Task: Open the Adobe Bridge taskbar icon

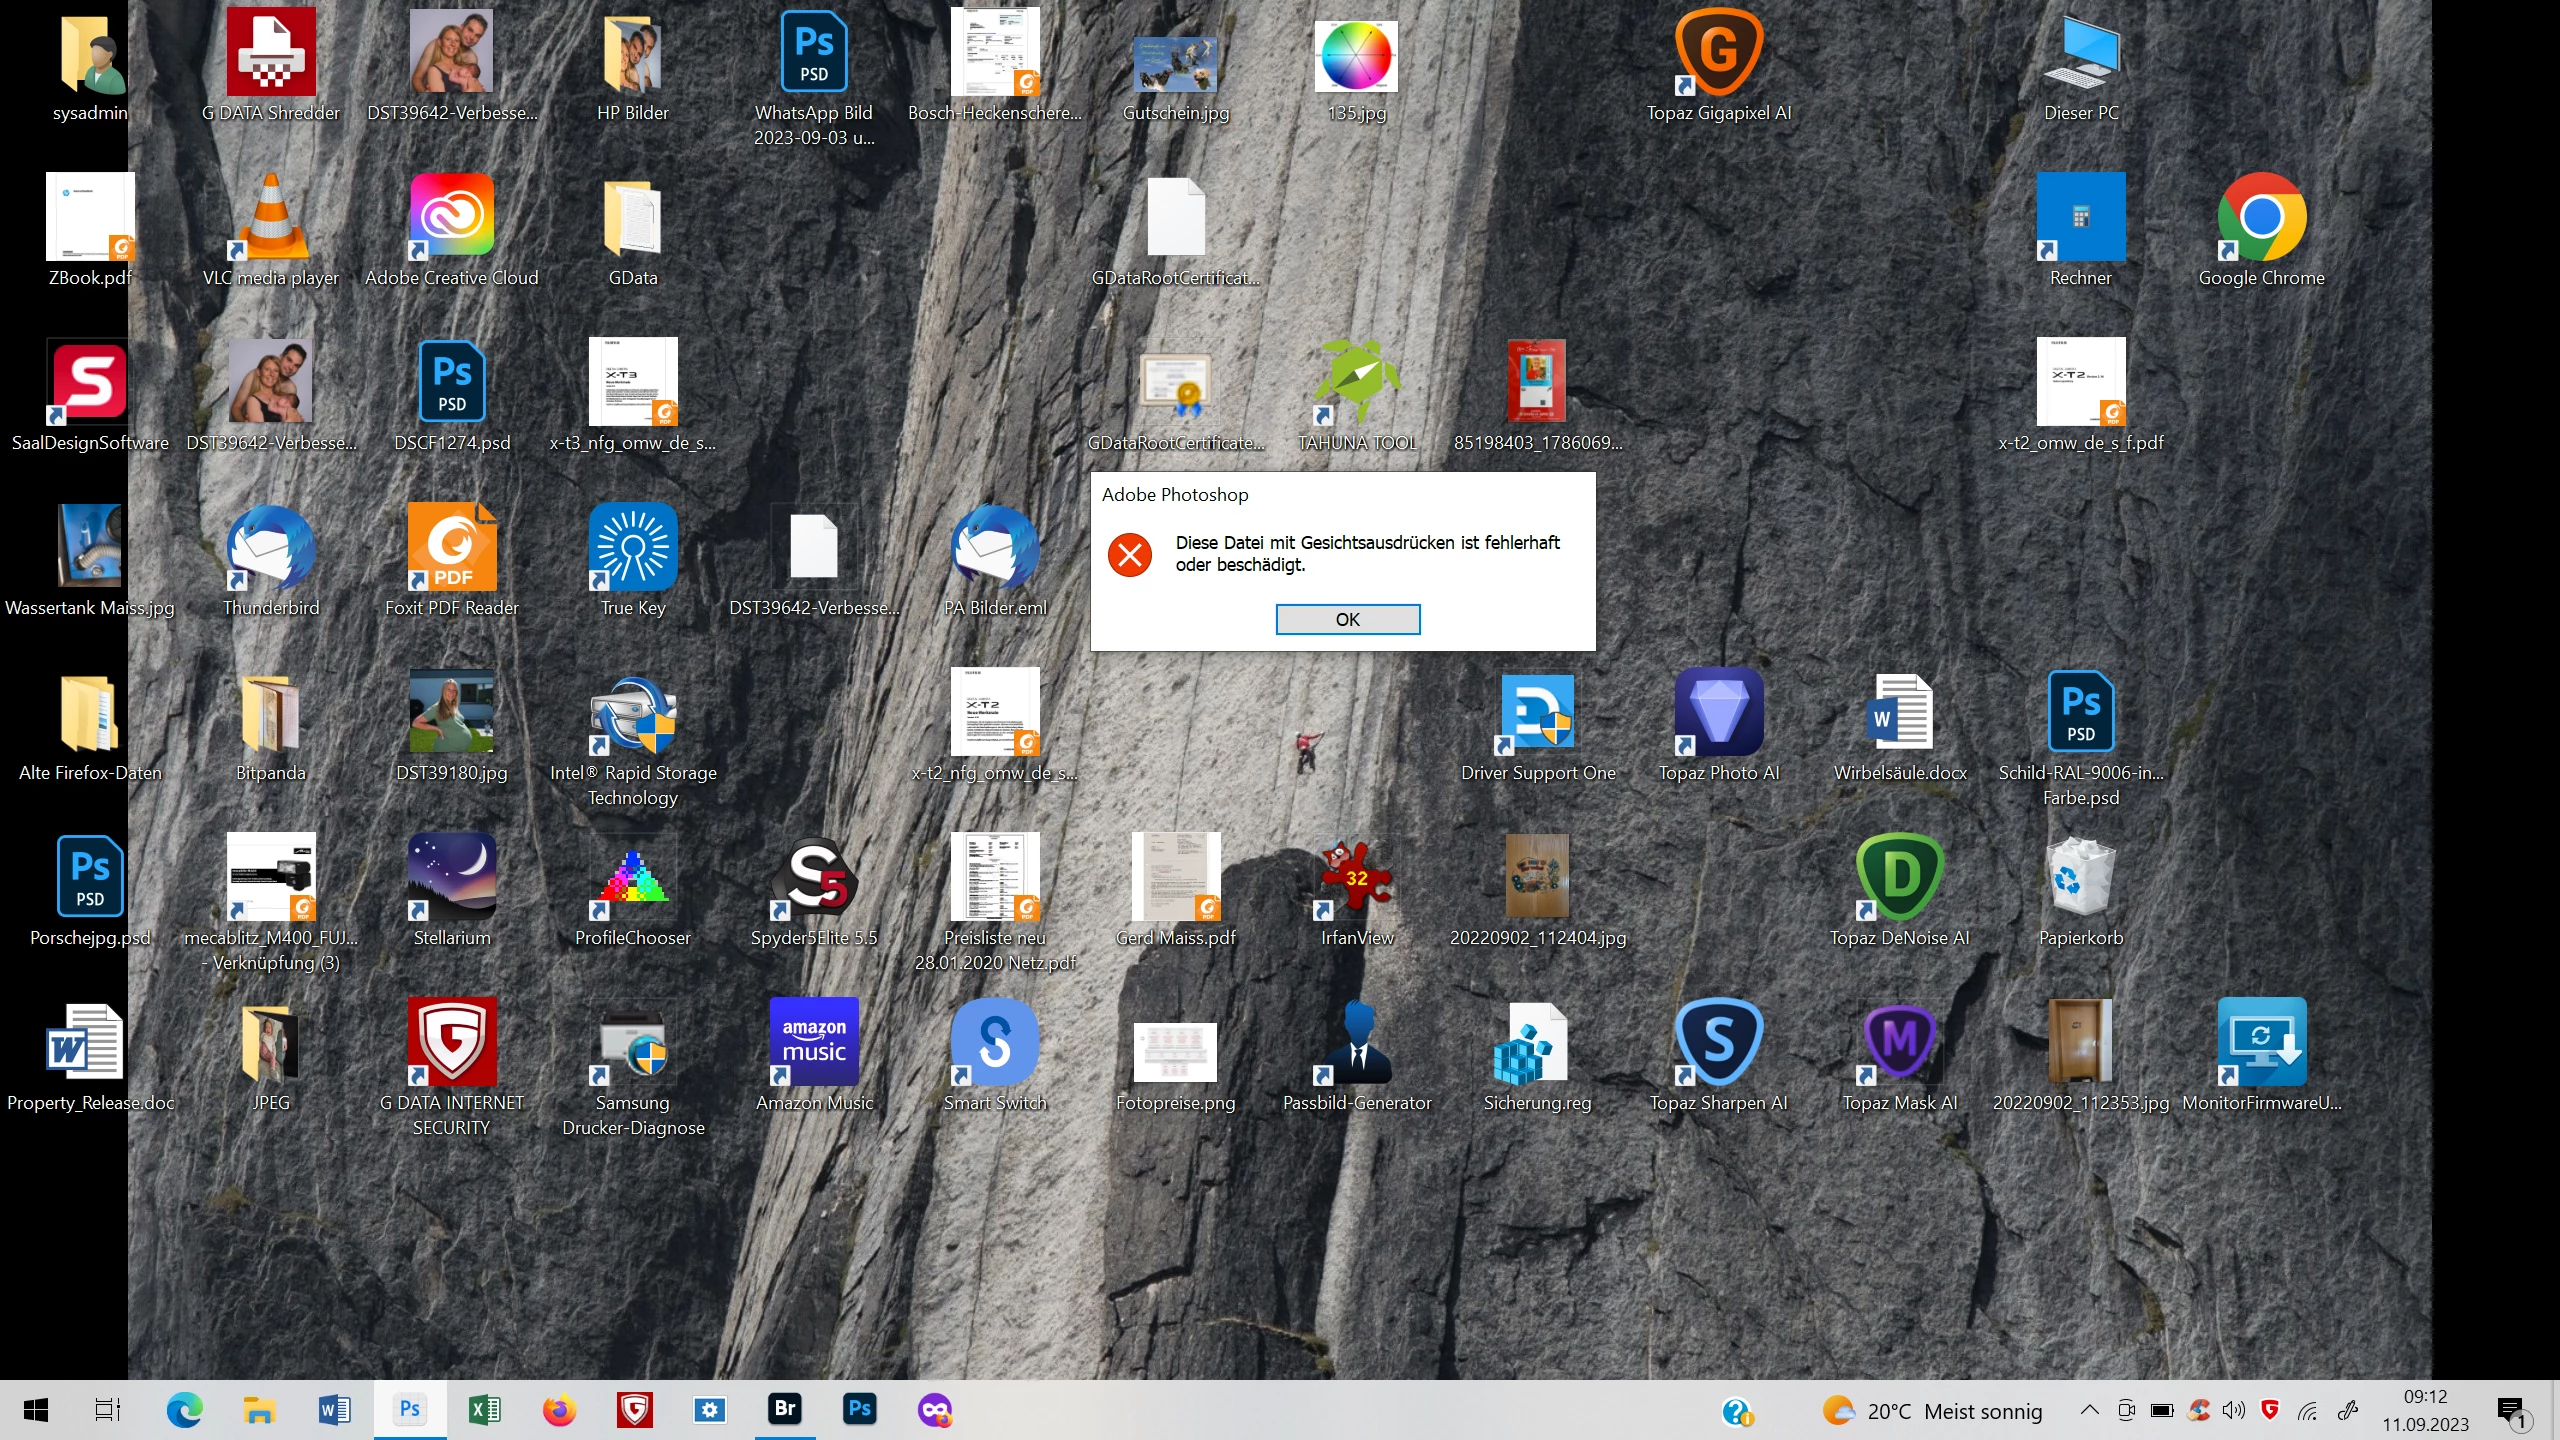Action: click(x=785, y=1410)
